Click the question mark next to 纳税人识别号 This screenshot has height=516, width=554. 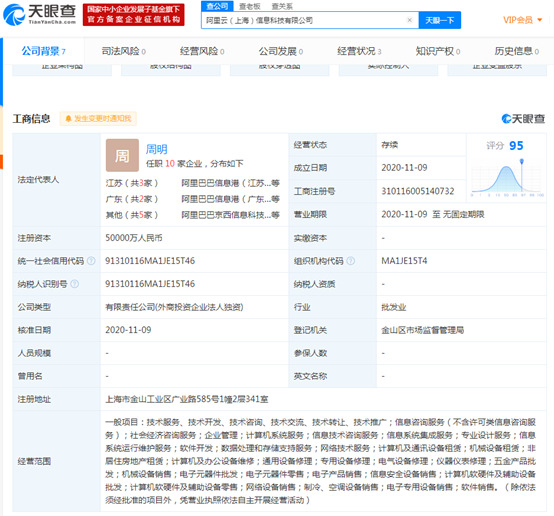click(75, 284)
